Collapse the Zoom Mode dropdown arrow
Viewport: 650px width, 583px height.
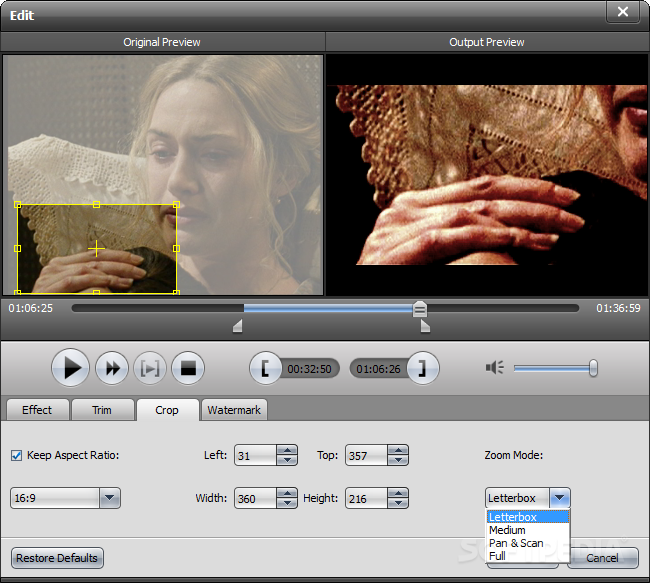click(560, 498)
